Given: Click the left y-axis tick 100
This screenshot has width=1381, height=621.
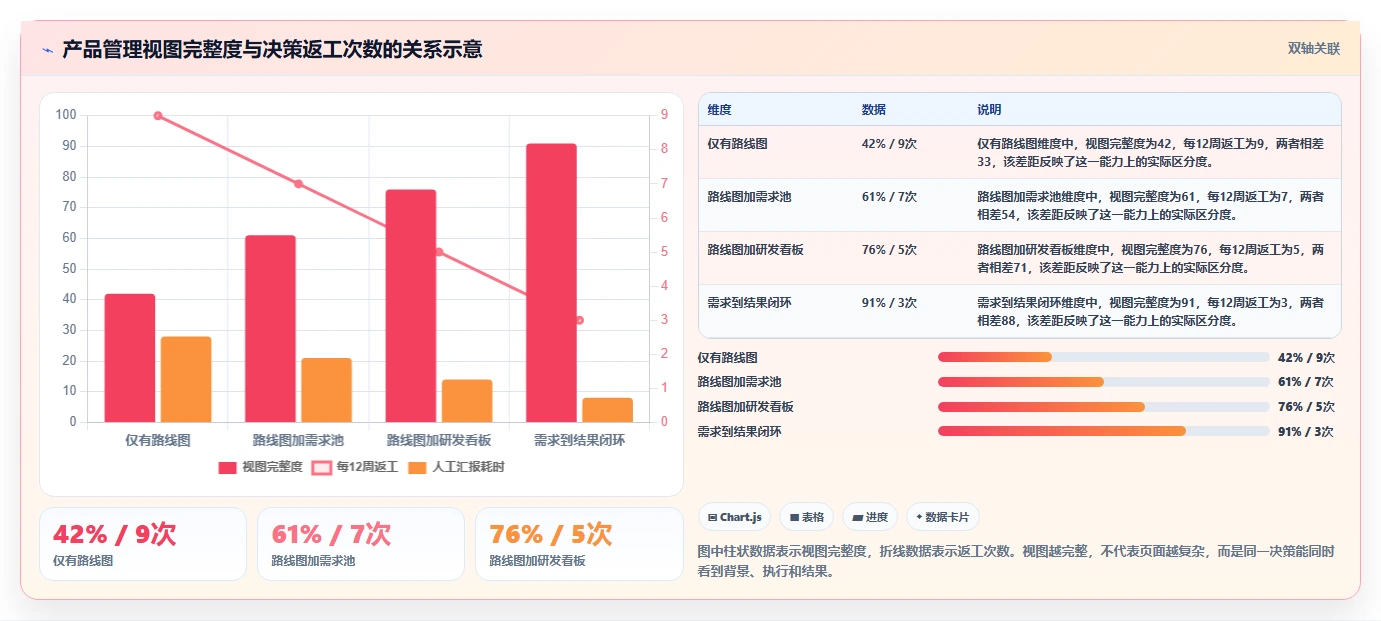Looking at the screenshot, I should click(x=66, y=115).
